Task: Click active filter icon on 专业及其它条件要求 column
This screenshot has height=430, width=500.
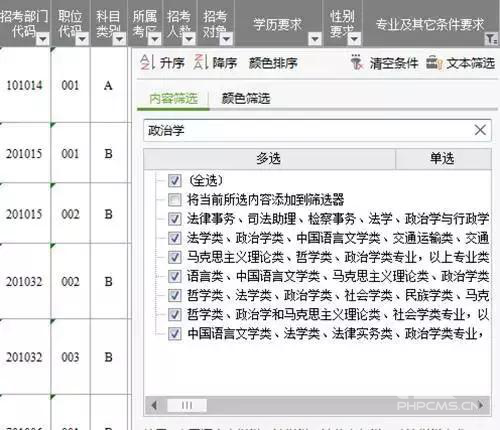Action: tap(491, 39)
